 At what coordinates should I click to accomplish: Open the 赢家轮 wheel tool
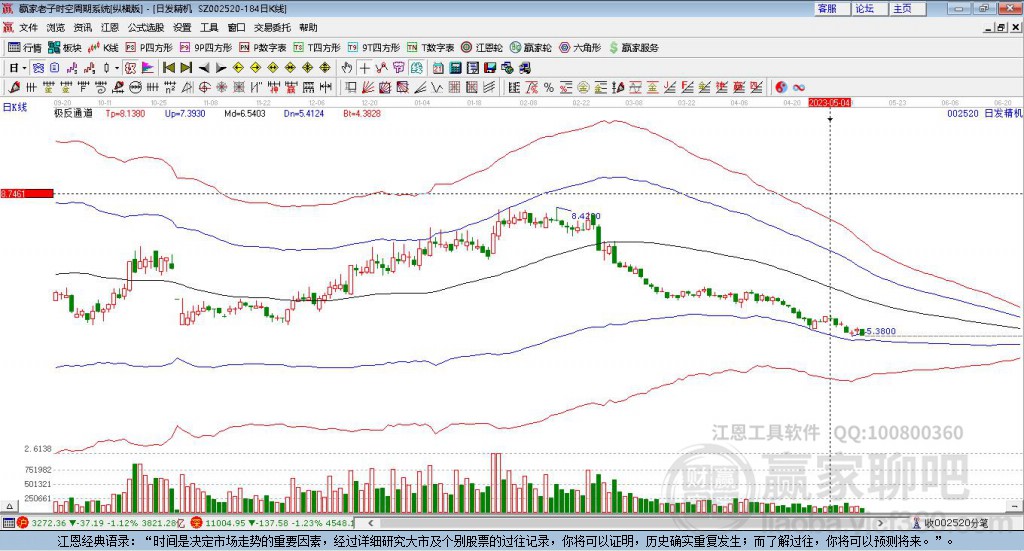coord(530,48)
